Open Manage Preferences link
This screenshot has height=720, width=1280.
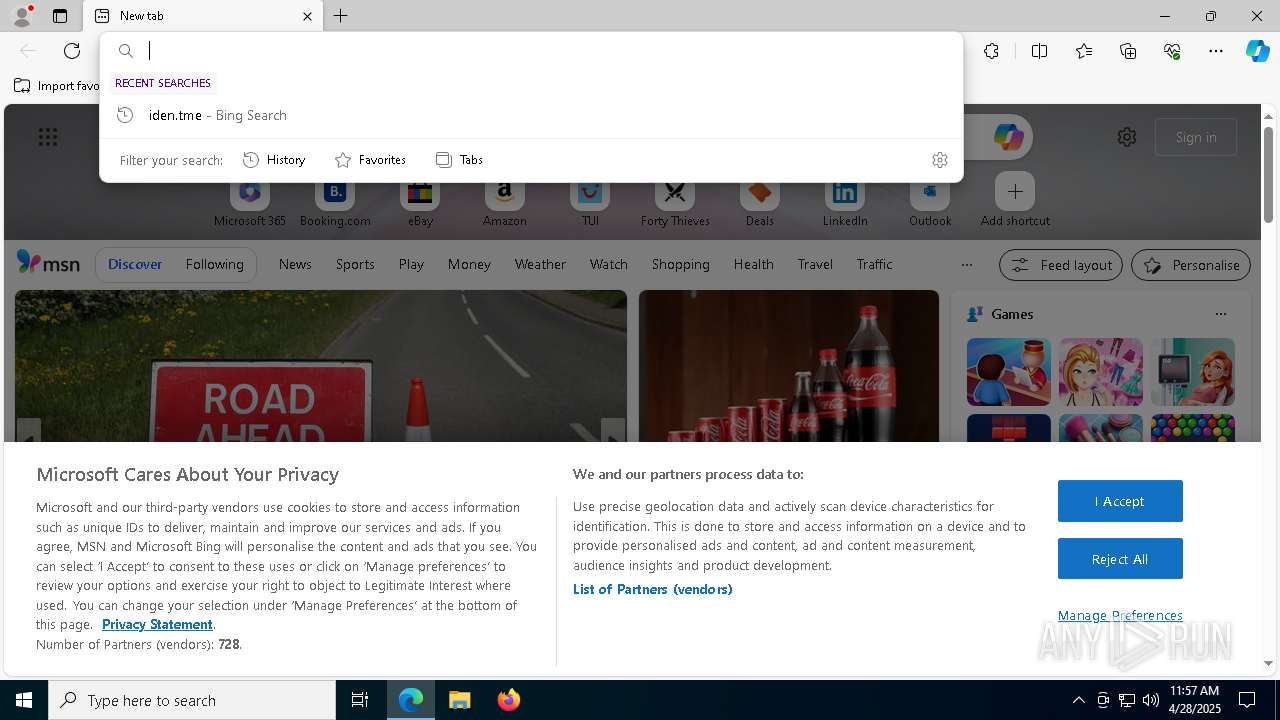(x=1120, y=615)
